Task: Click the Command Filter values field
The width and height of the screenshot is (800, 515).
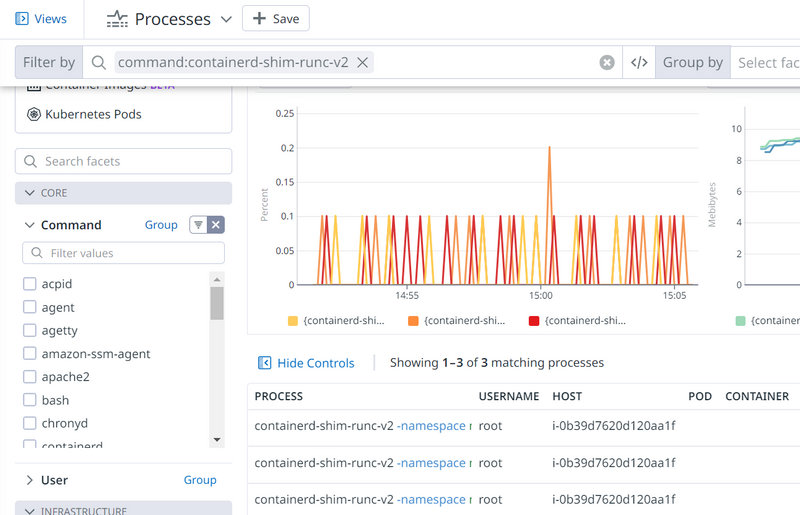Action: click(x=123, y=253)
